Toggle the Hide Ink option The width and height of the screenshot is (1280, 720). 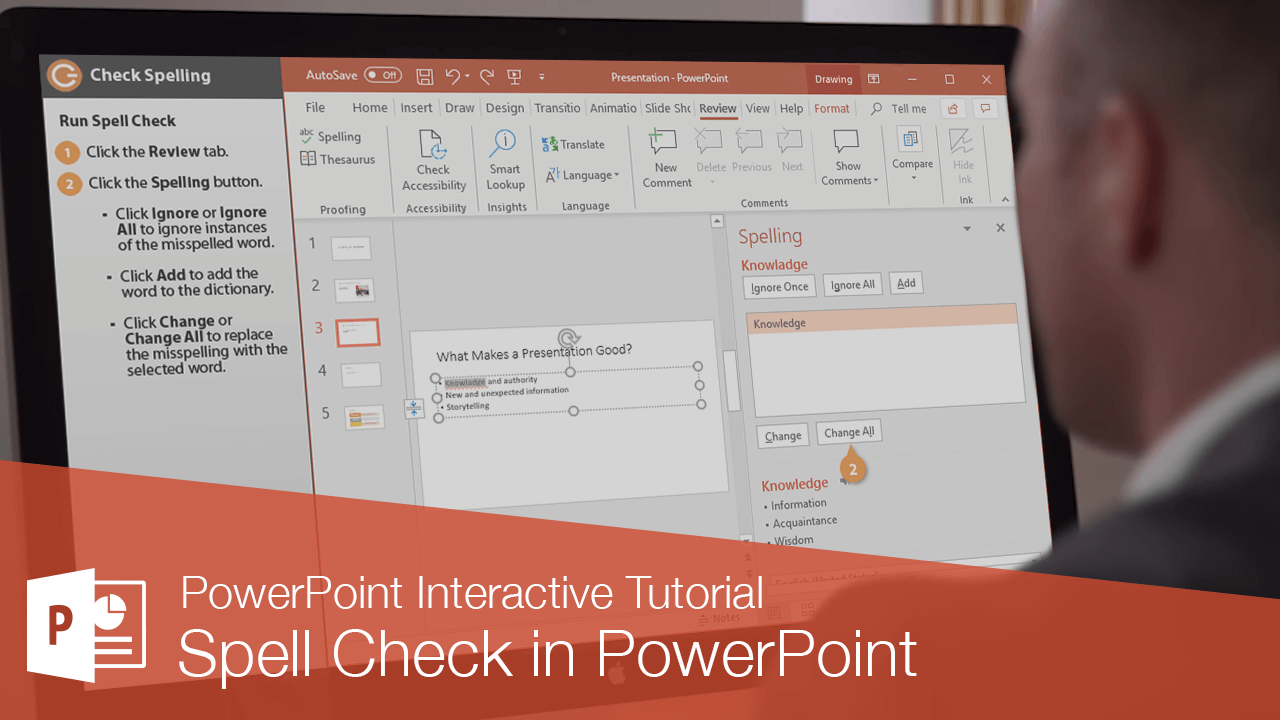(962, 156)
